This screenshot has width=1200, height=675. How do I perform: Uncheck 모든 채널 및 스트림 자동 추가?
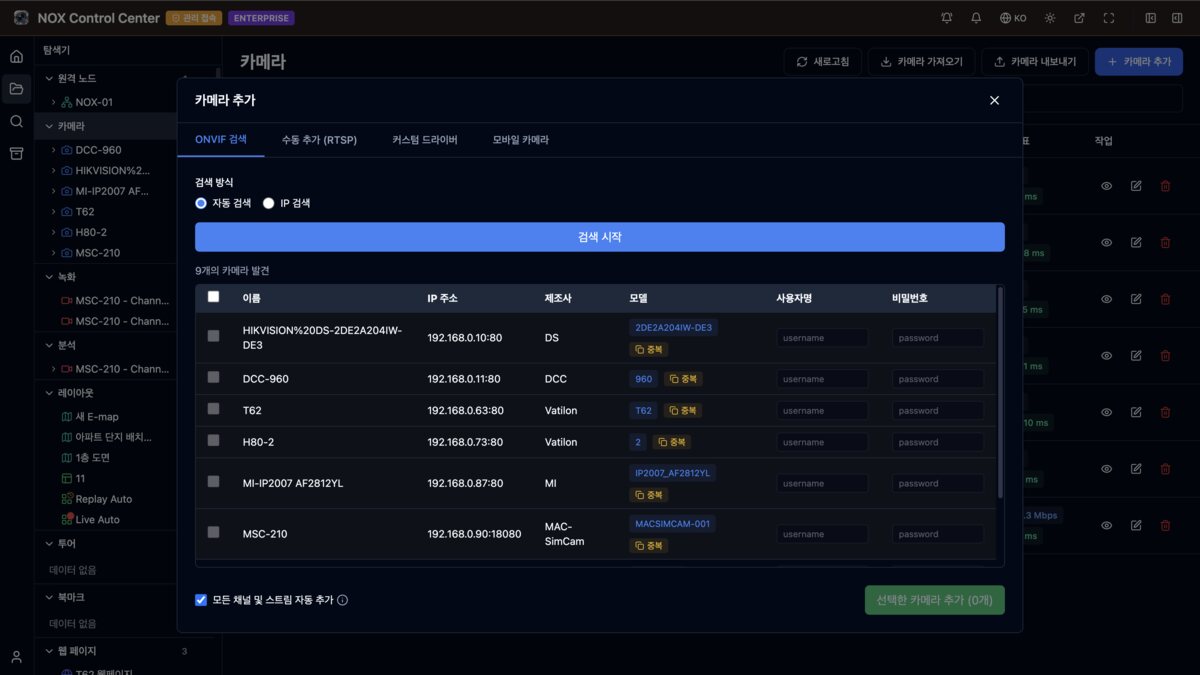click(x=201, y=600)
